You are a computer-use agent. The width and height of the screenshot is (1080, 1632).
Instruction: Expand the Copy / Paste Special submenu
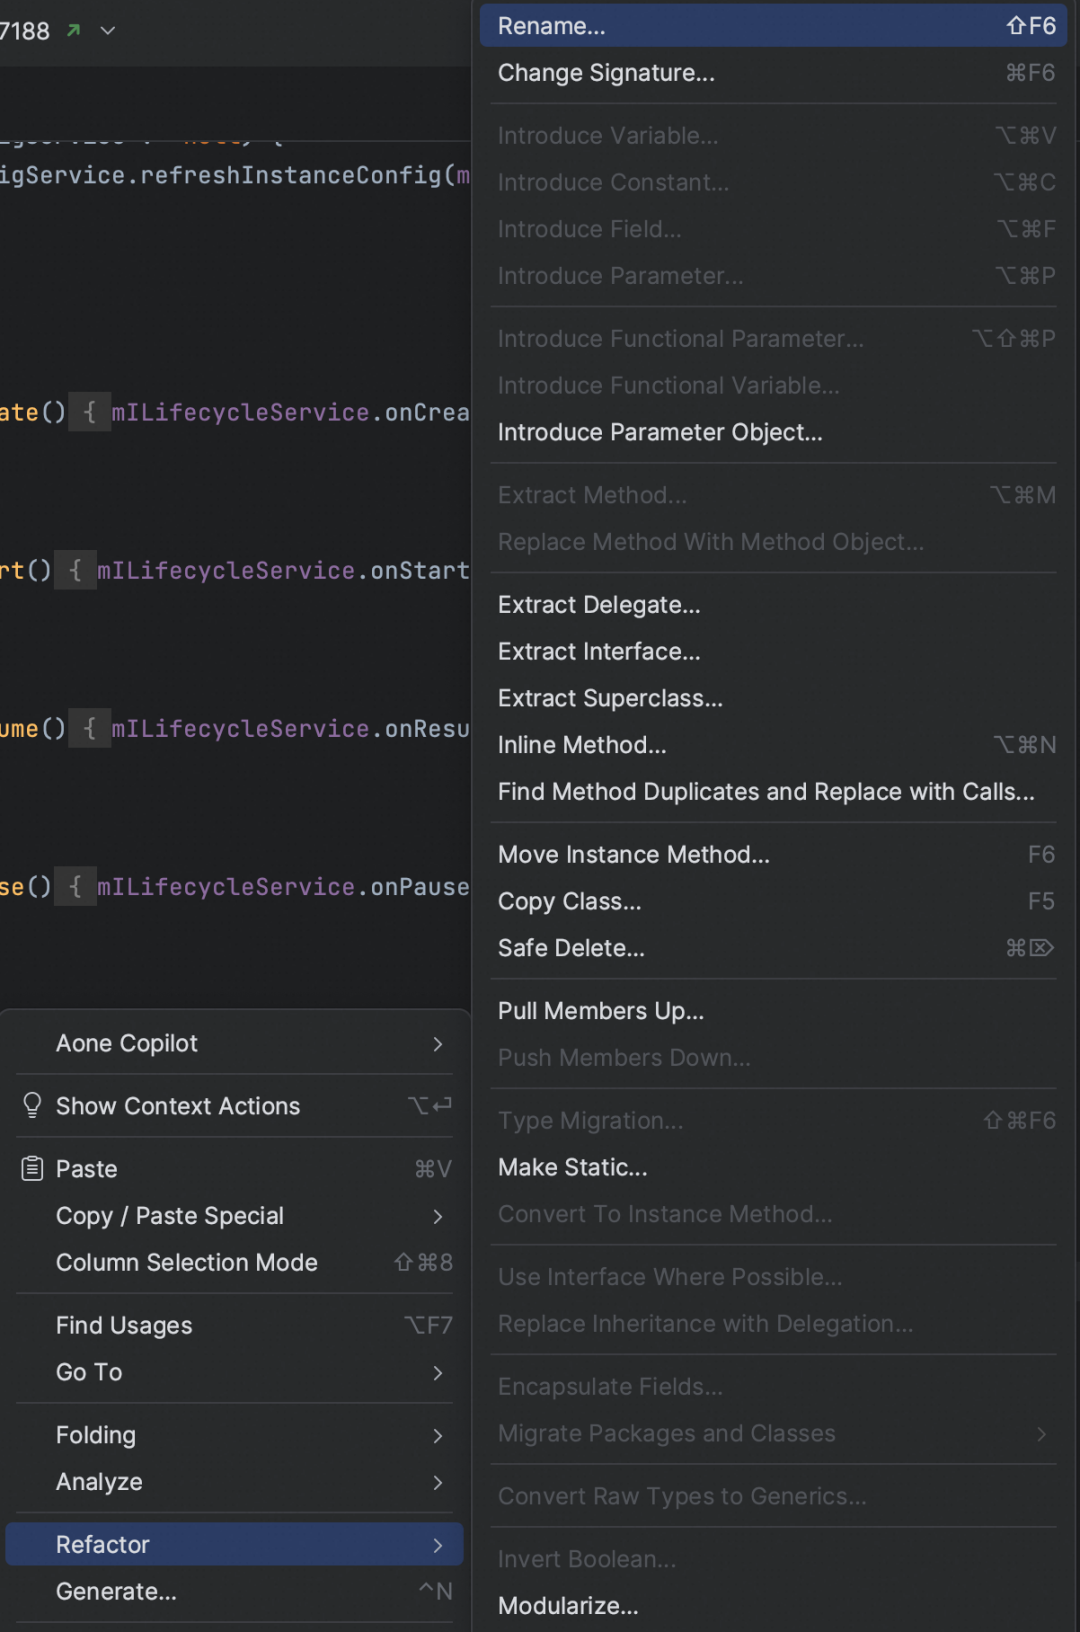pyautogui.click(x=437, y=1216)
